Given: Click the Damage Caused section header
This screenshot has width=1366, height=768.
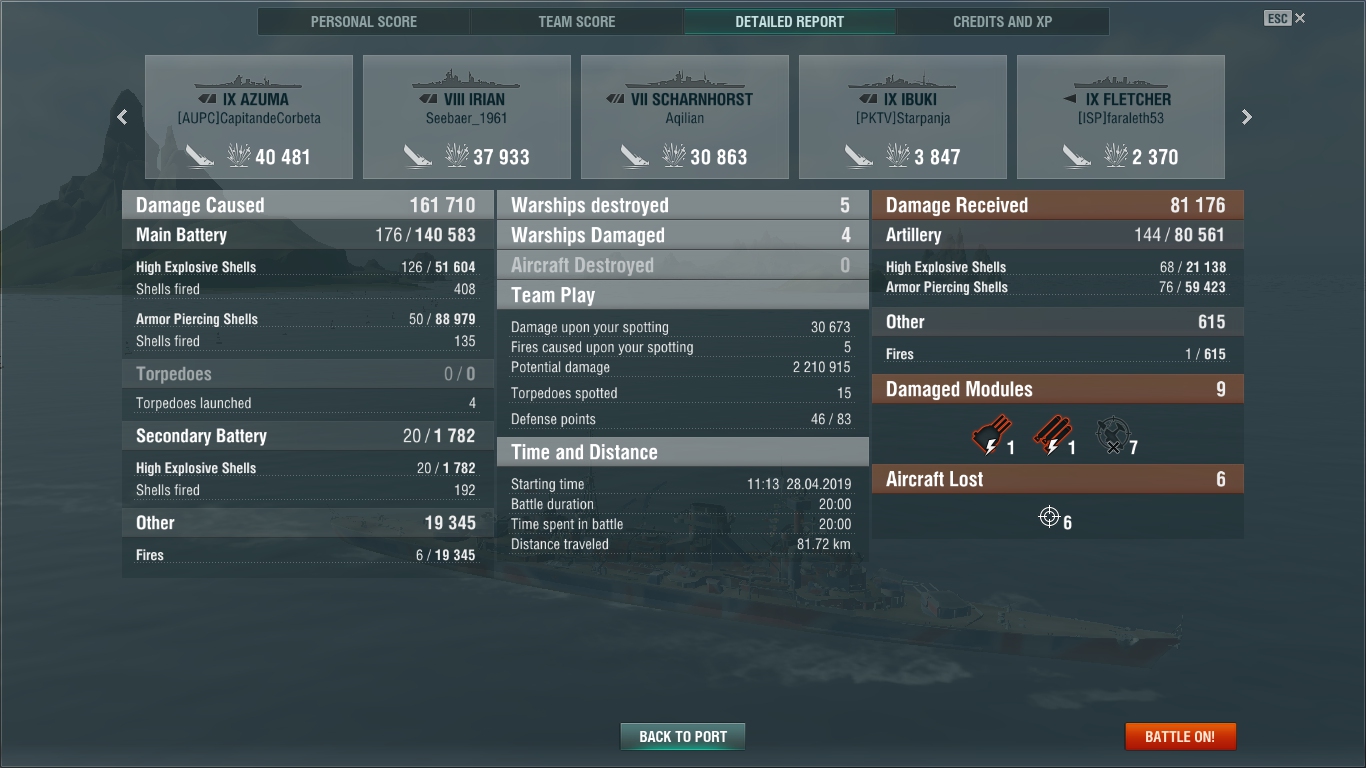Looking at the screenshot, I should [x=308, y=205].
